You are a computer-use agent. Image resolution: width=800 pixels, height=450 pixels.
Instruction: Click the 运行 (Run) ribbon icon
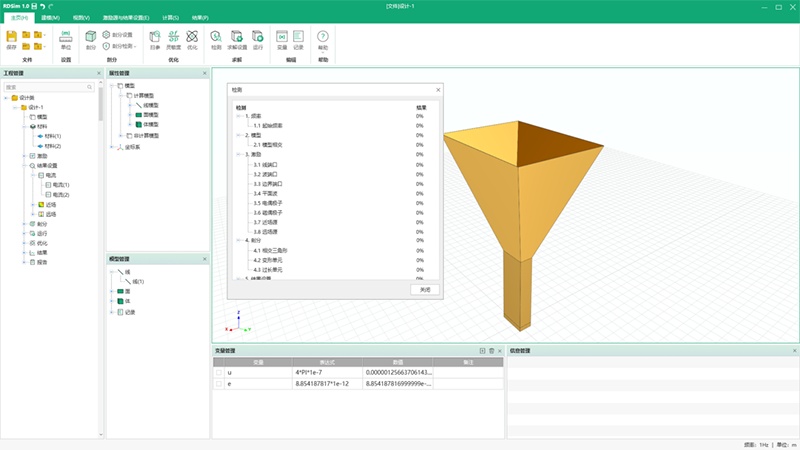tap(258, 38)
